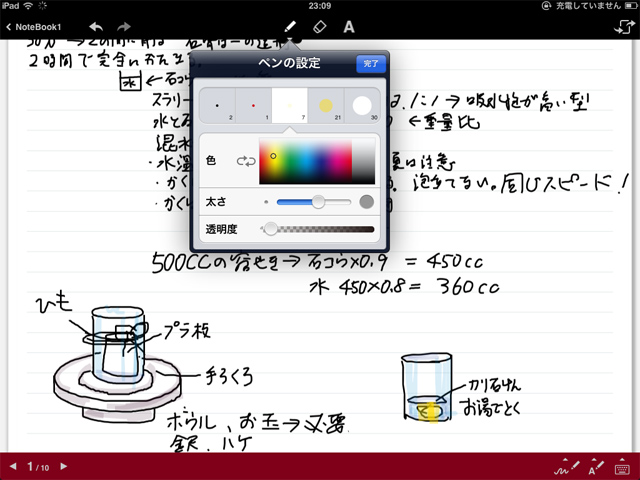The height and width of the screenshot is (480, 640).
Task: Go to the next page arrow
Action: point(64,467)
